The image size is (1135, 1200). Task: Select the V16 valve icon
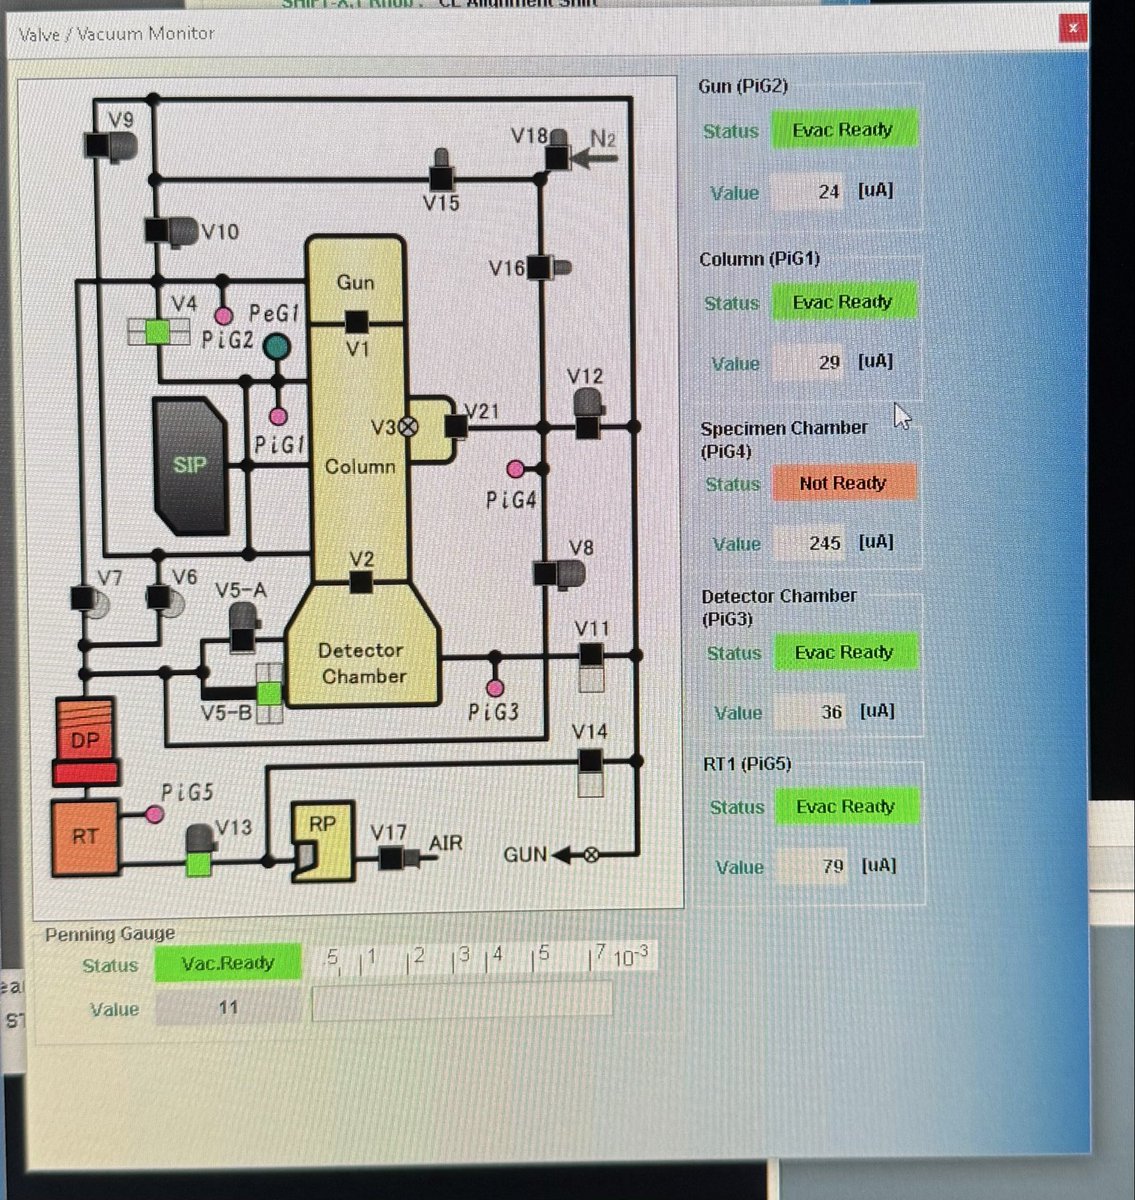pos(549,267)
